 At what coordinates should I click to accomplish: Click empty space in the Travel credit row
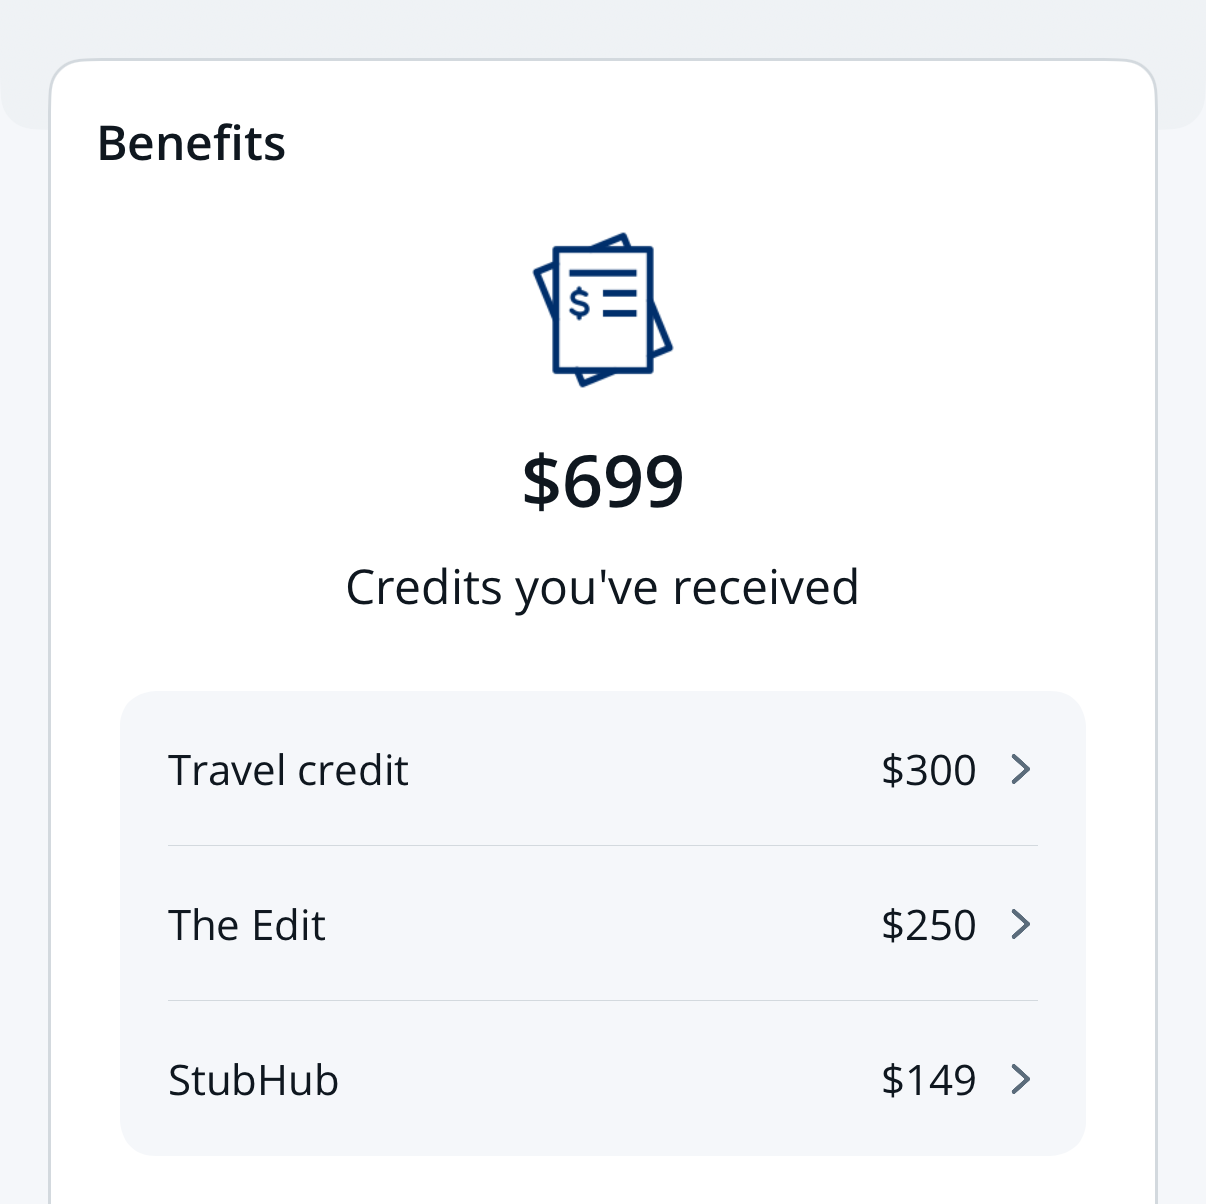coord(640,771)
